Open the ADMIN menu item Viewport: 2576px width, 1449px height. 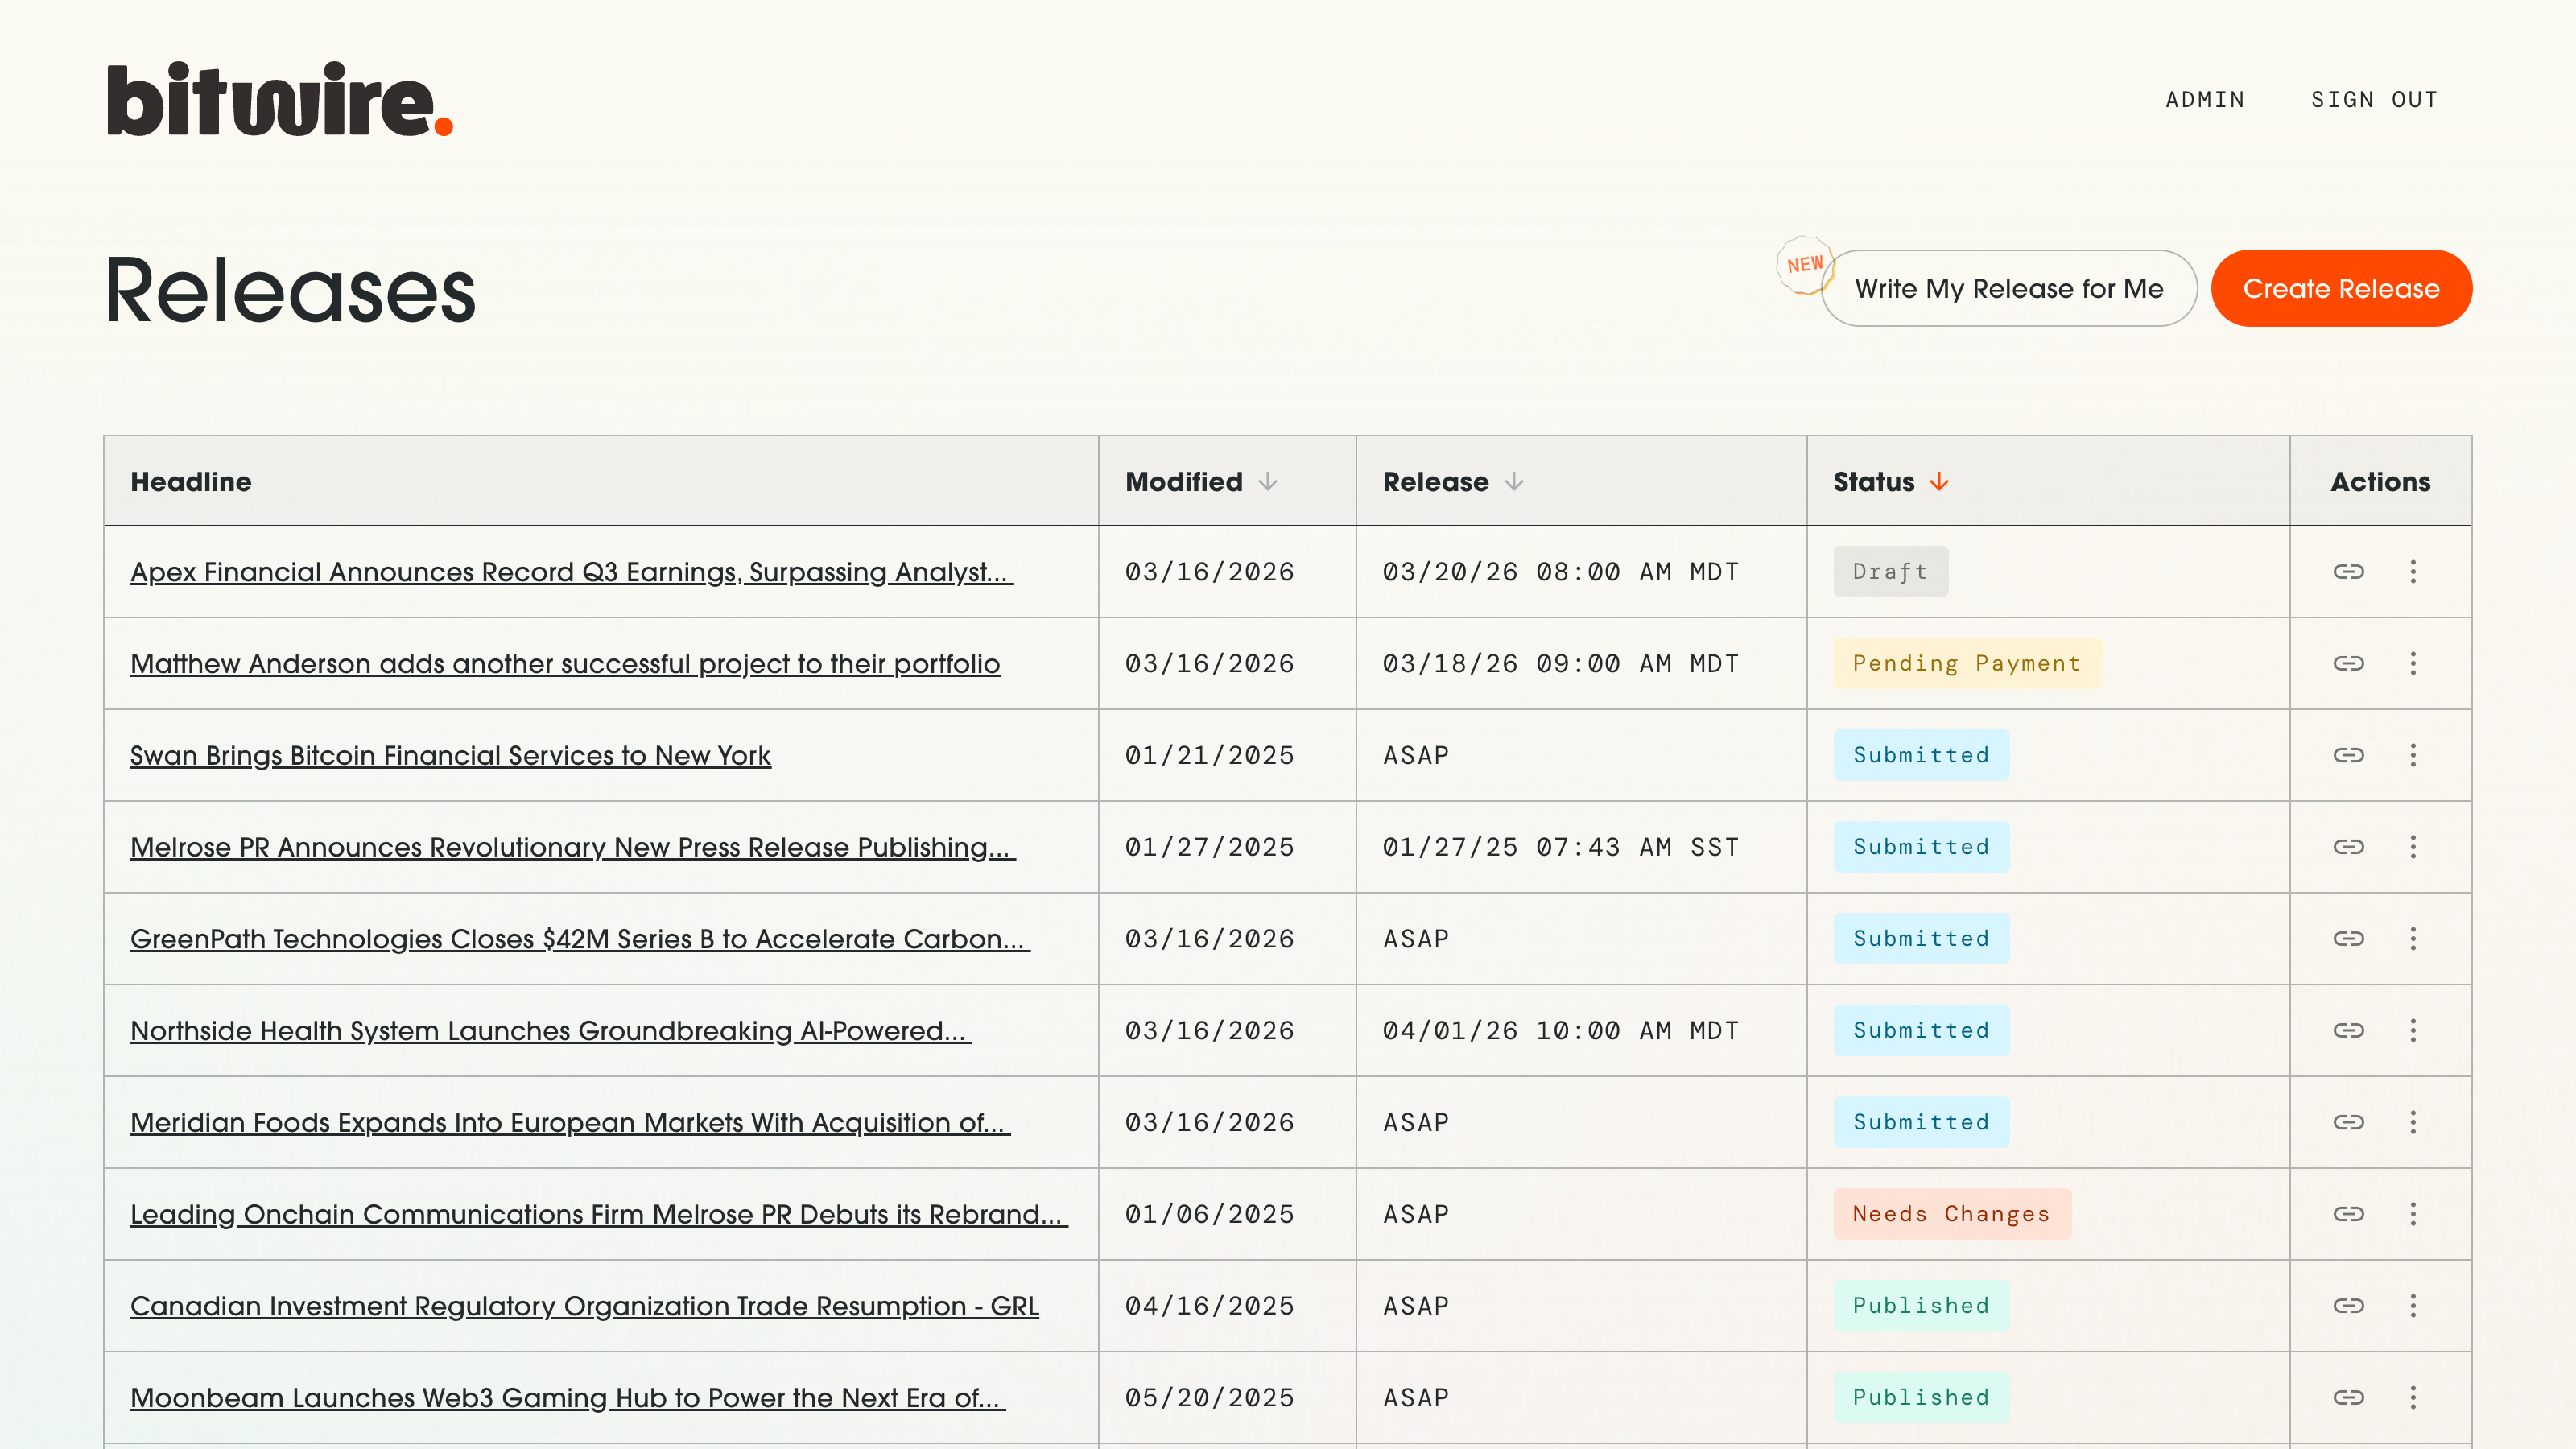coord(2205,100)
